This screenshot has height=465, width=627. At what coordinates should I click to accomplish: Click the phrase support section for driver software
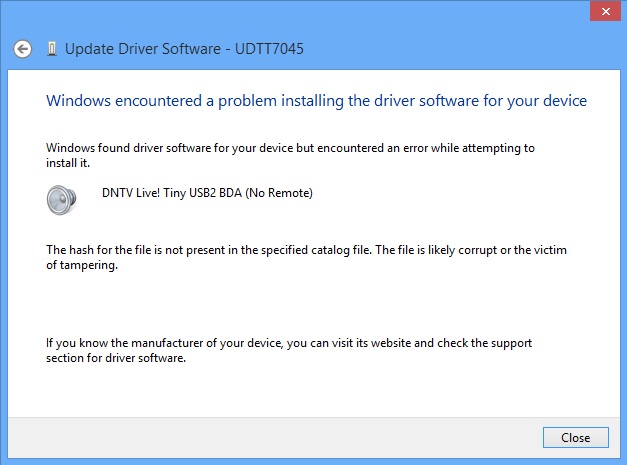point(117,359)
